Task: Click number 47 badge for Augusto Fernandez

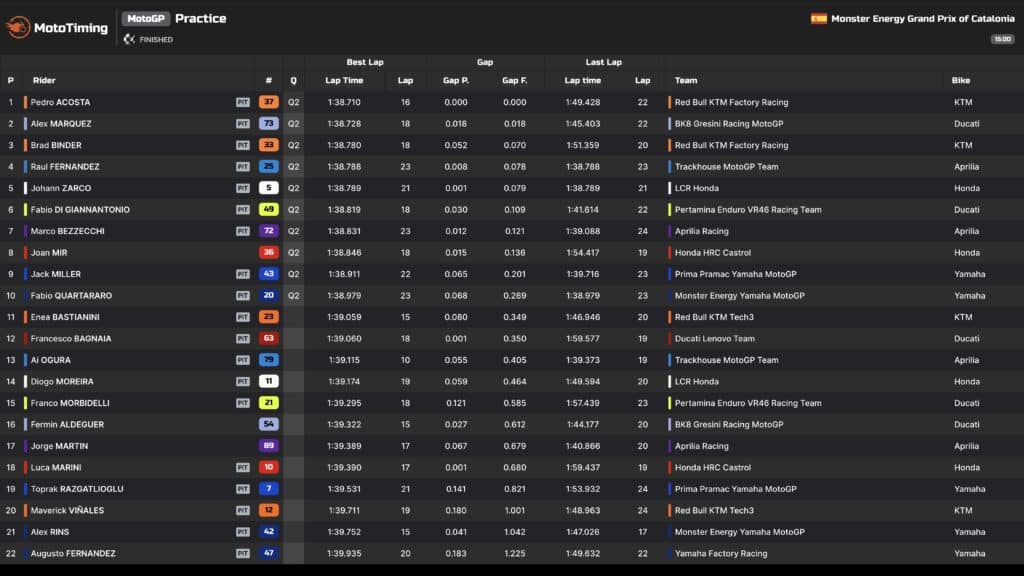Action: 268,553
